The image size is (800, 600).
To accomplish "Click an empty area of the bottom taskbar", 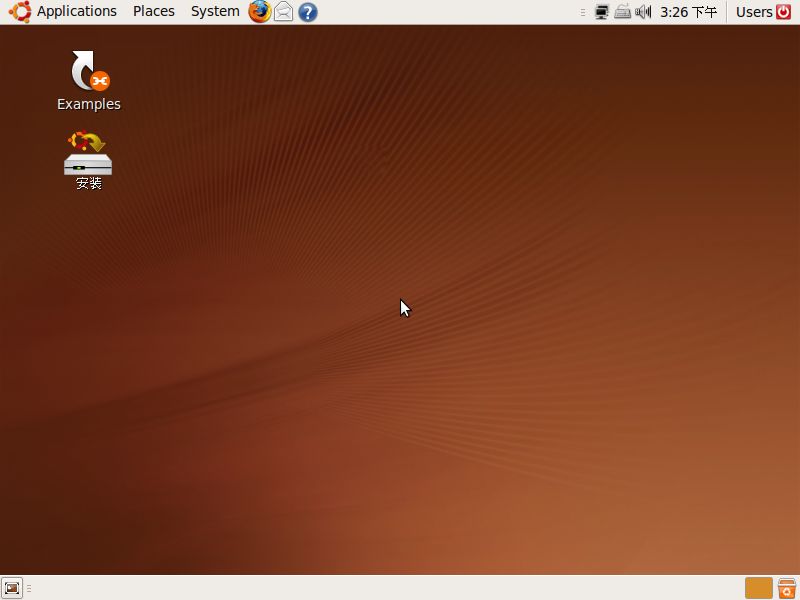I will pyautogui.click(x=400, y=588).
